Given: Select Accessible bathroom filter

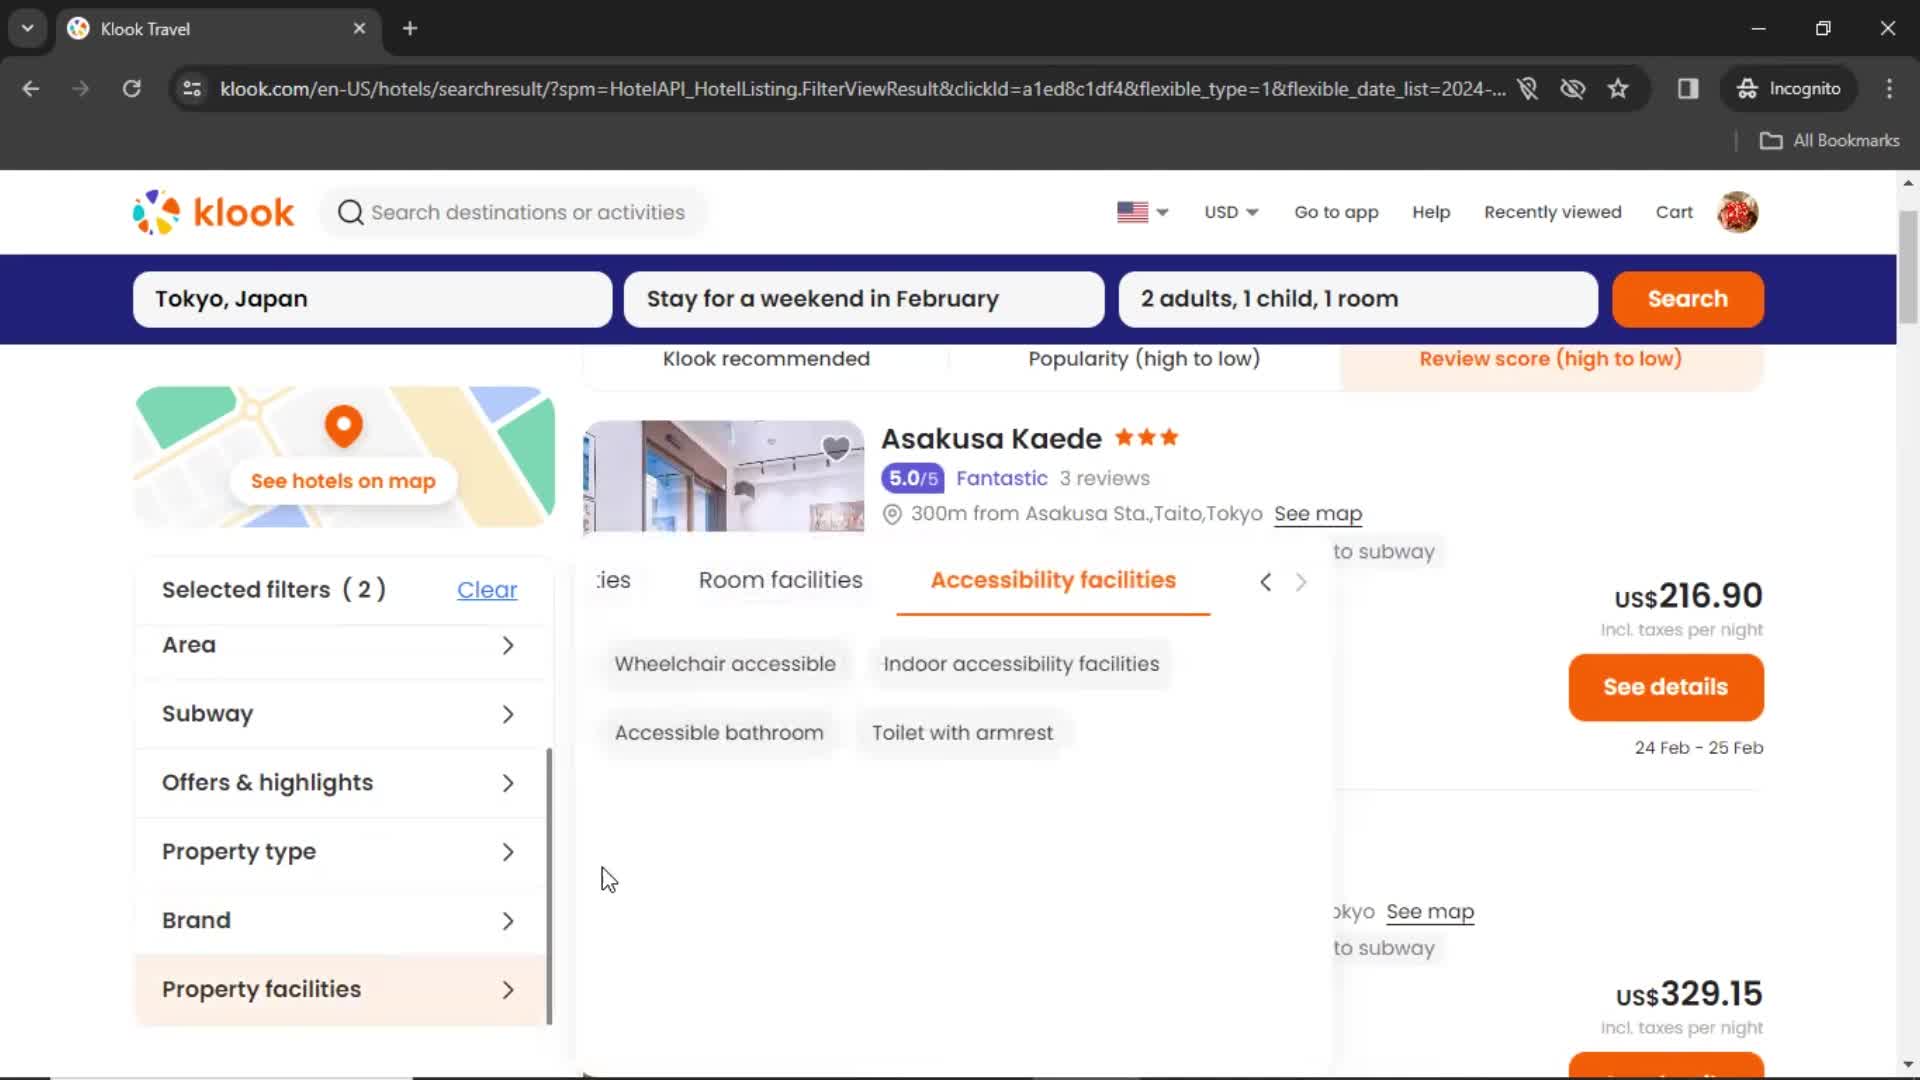Looking at the screenshot, I should [x=719, y=733].
